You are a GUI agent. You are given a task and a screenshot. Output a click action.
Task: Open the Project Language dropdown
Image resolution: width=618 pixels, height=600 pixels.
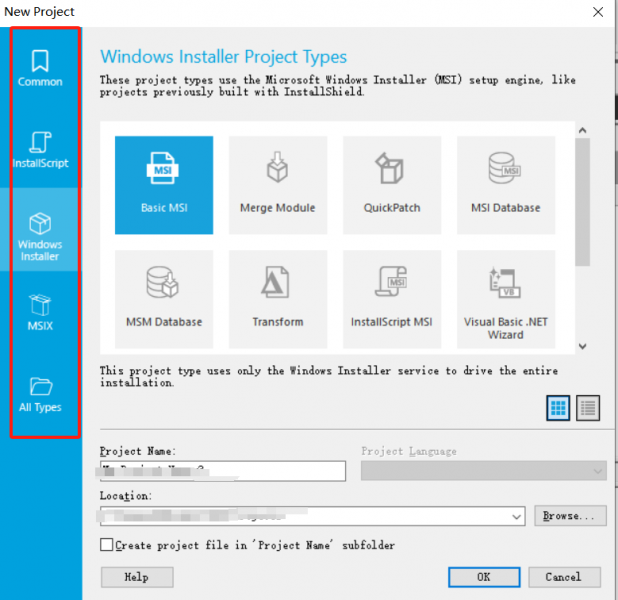pos(598,471)
